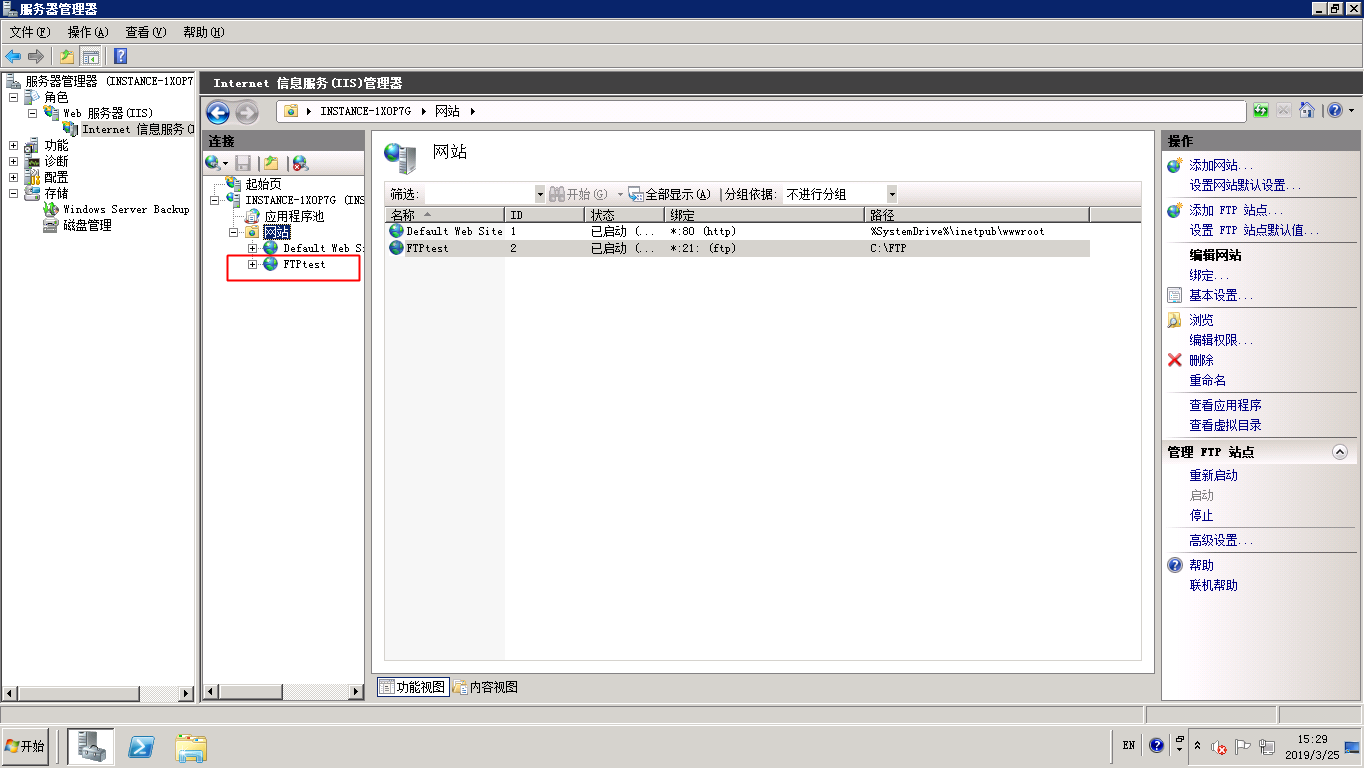Collapse the 角色 node in the server tree
This screenshot has height=768, width=1364.
tap(14, 98)
